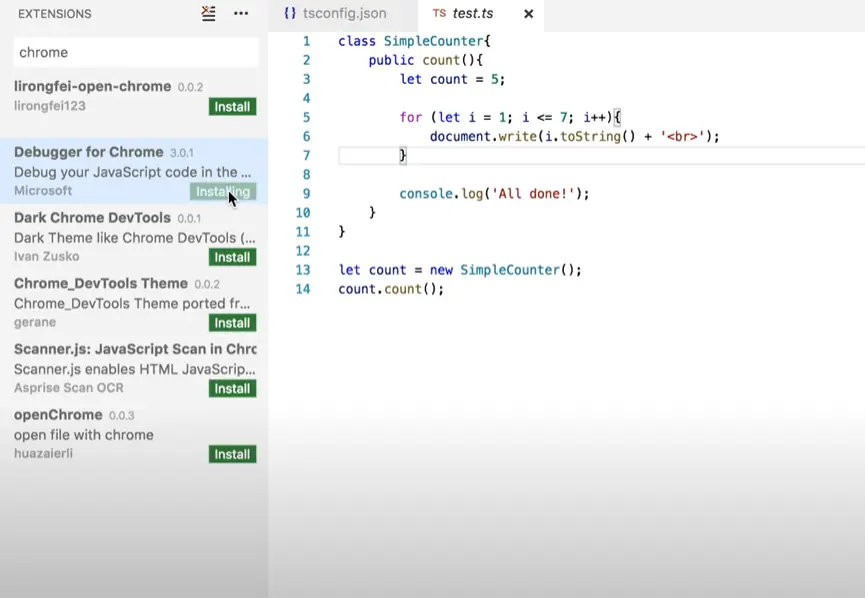Install the Dark Chrome DevTools theme
This screenshot has width=865, height=598.
pyautogui.click(x=232, y=257)
